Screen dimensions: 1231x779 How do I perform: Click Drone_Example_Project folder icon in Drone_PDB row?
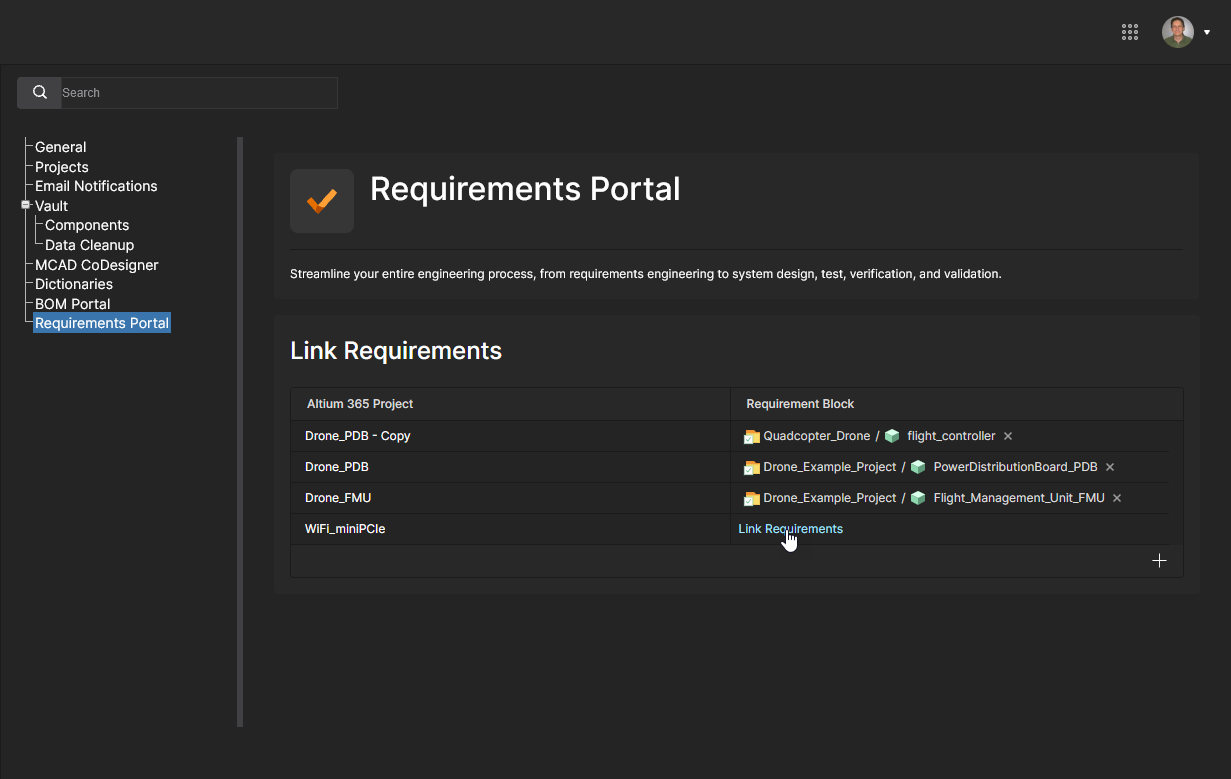click(x=752, y=468)
